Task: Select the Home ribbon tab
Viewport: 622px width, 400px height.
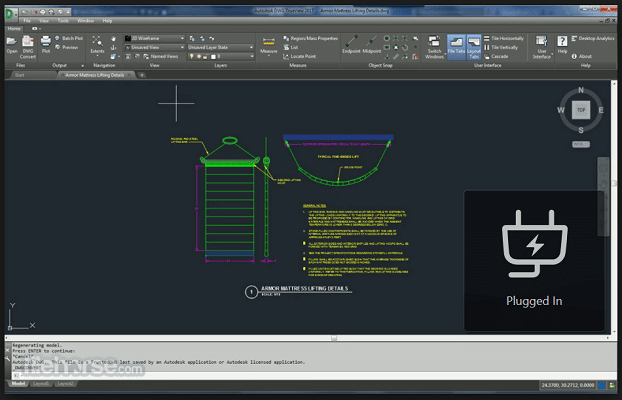Action: pos(14,29)
